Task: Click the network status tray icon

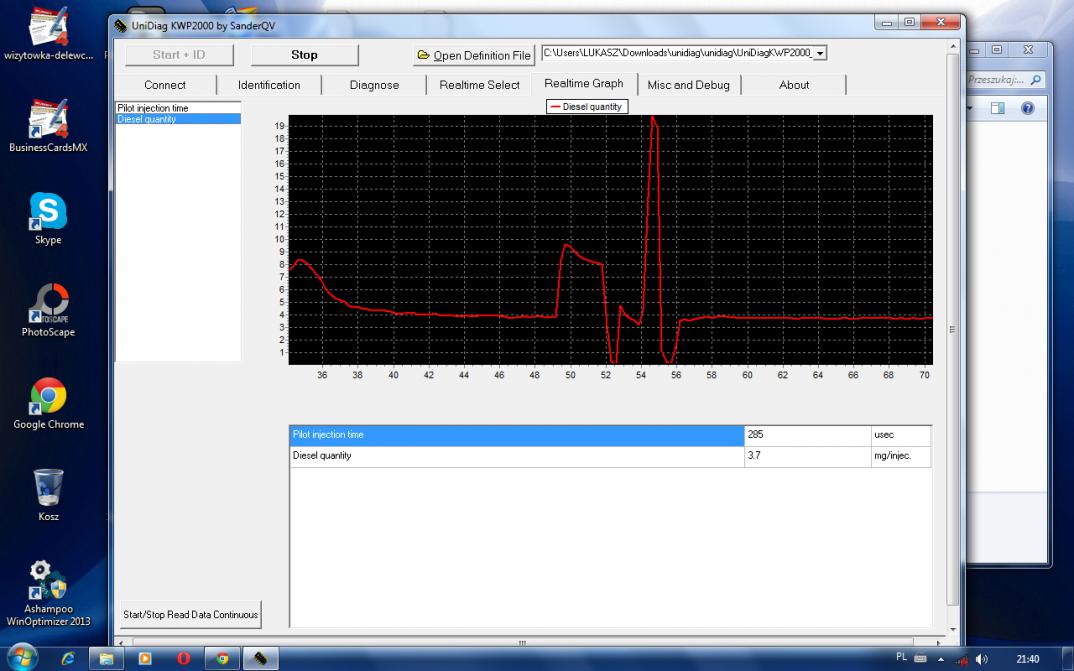Action: [961, 659]
